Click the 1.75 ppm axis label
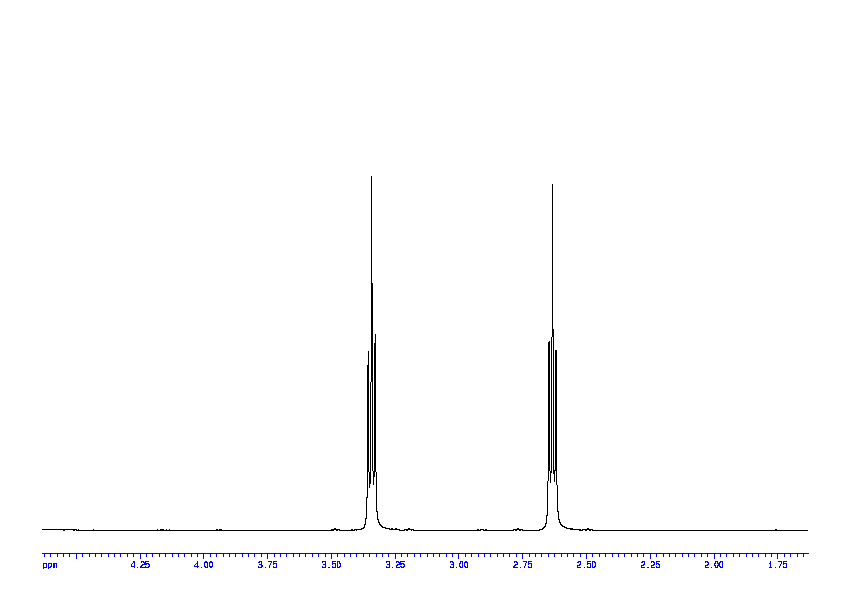842x596 pixels. point(777,565)
